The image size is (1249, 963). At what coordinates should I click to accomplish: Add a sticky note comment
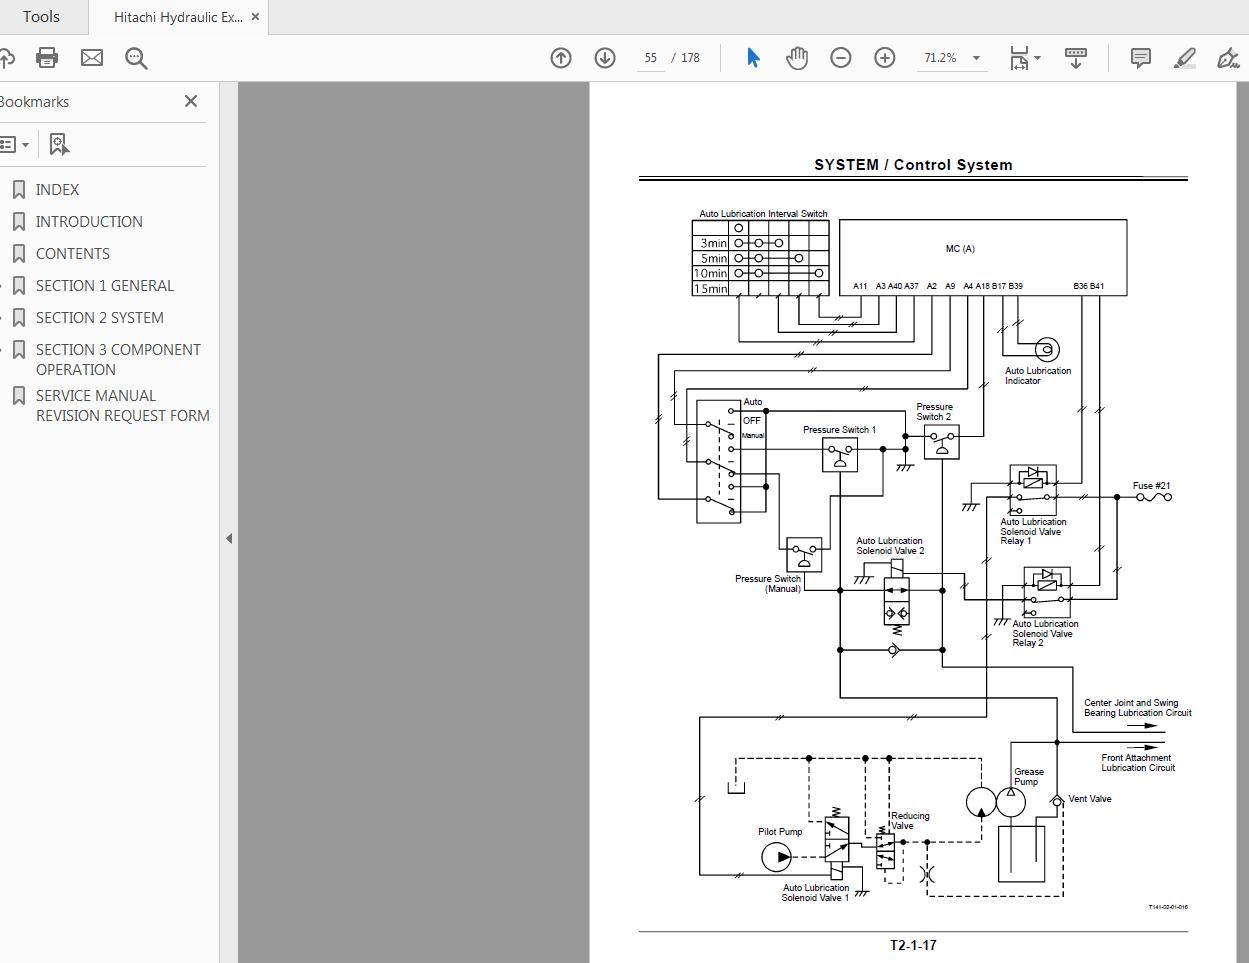point(1139,57)
